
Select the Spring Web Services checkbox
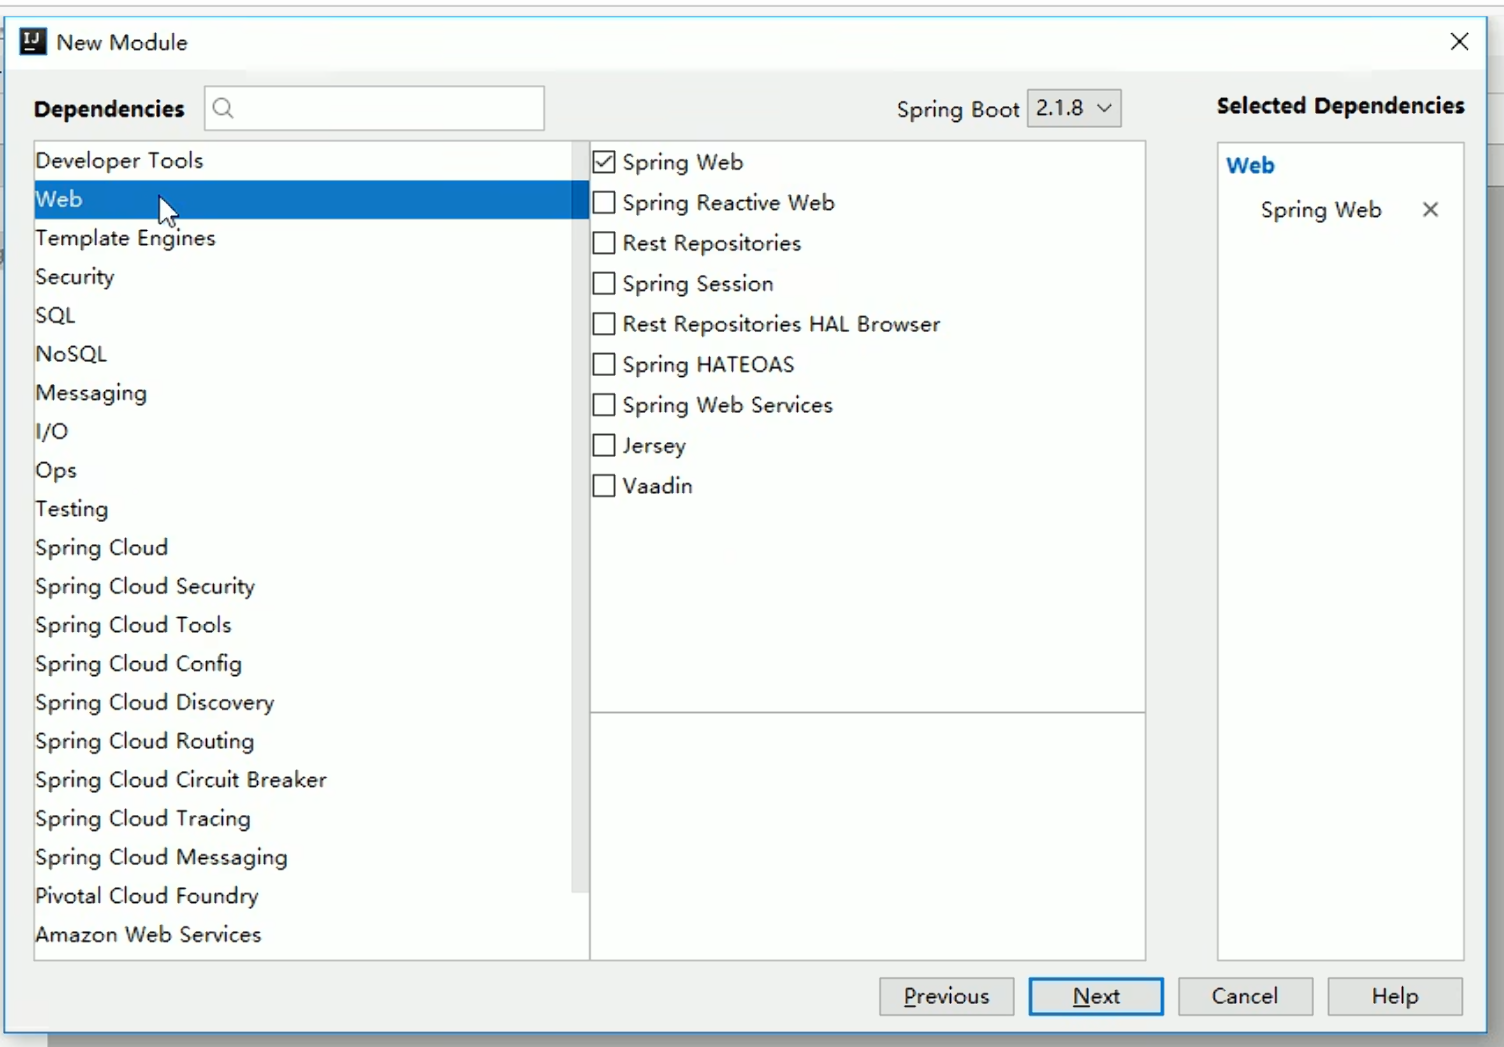click(604, 405)
